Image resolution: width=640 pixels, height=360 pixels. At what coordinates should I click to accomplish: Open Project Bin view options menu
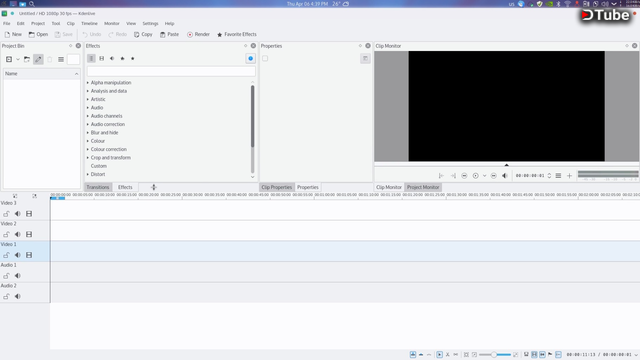click(x=61, y=59)
